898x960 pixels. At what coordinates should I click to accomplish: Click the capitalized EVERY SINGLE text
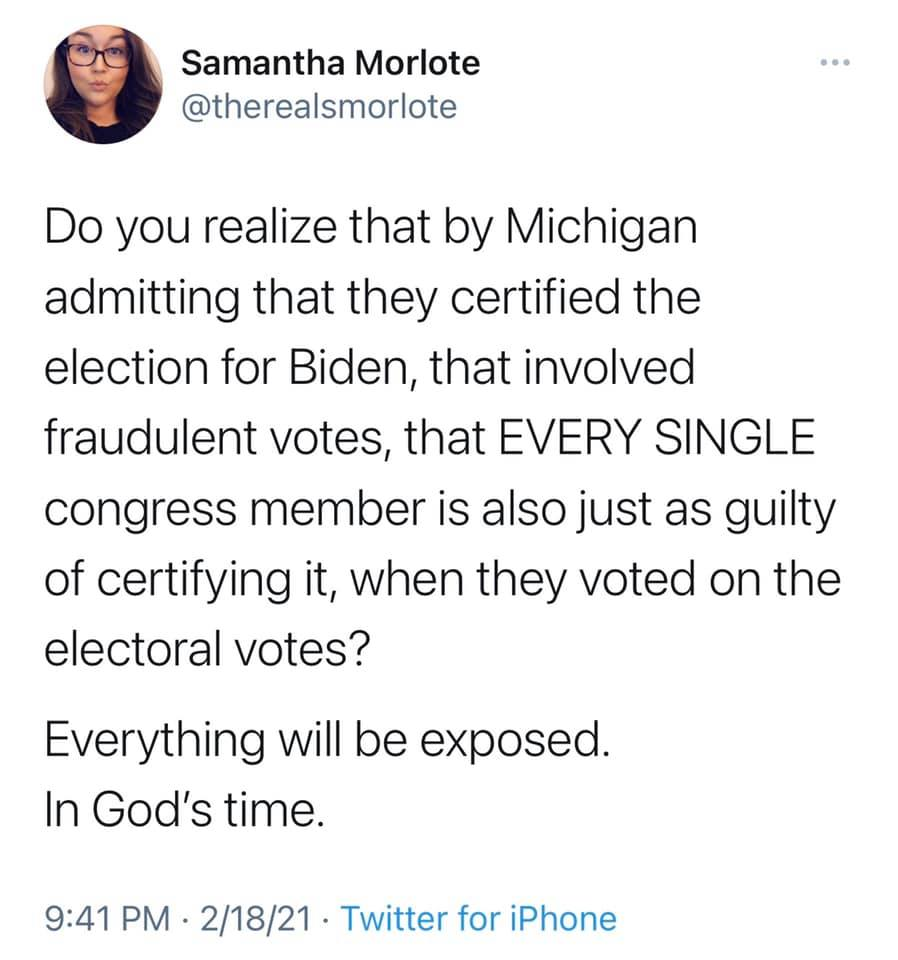pyautogui.click(x=659, y=440)
